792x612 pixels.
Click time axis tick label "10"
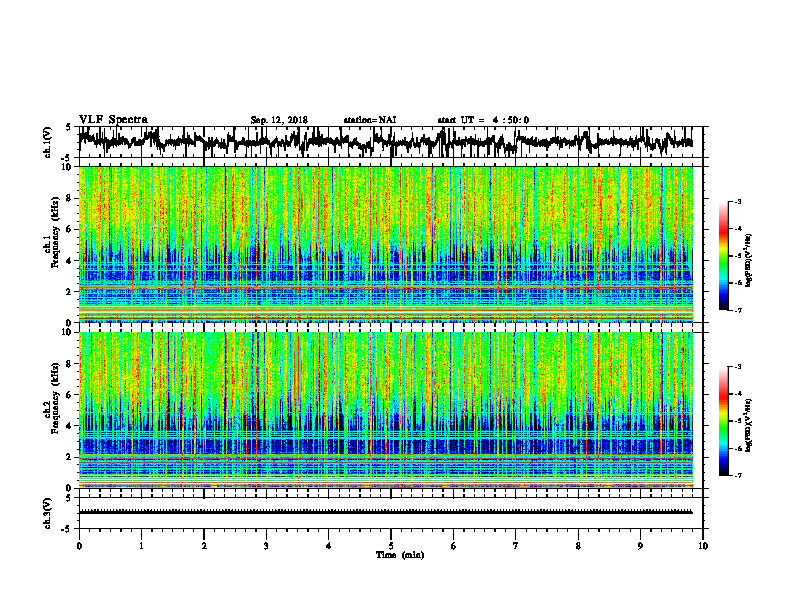click(703, 546)
